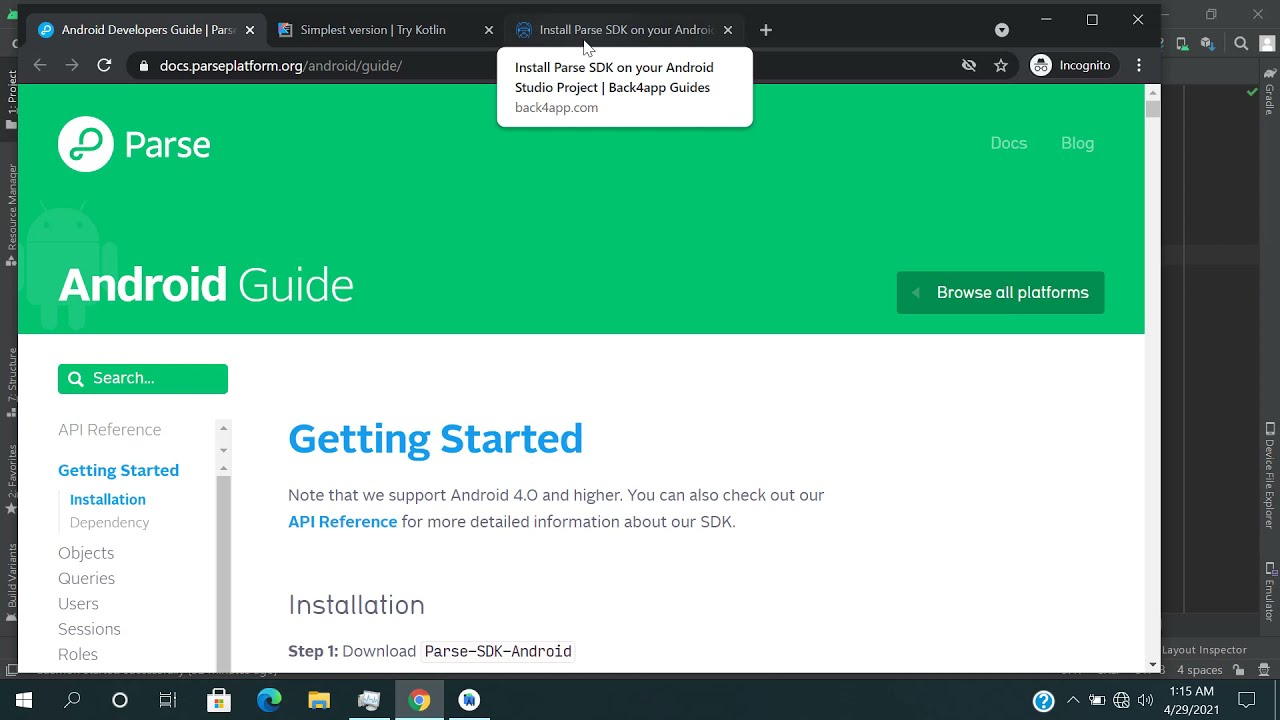
Task: Click the Parse logo in the header
Action: coord(134,144)
